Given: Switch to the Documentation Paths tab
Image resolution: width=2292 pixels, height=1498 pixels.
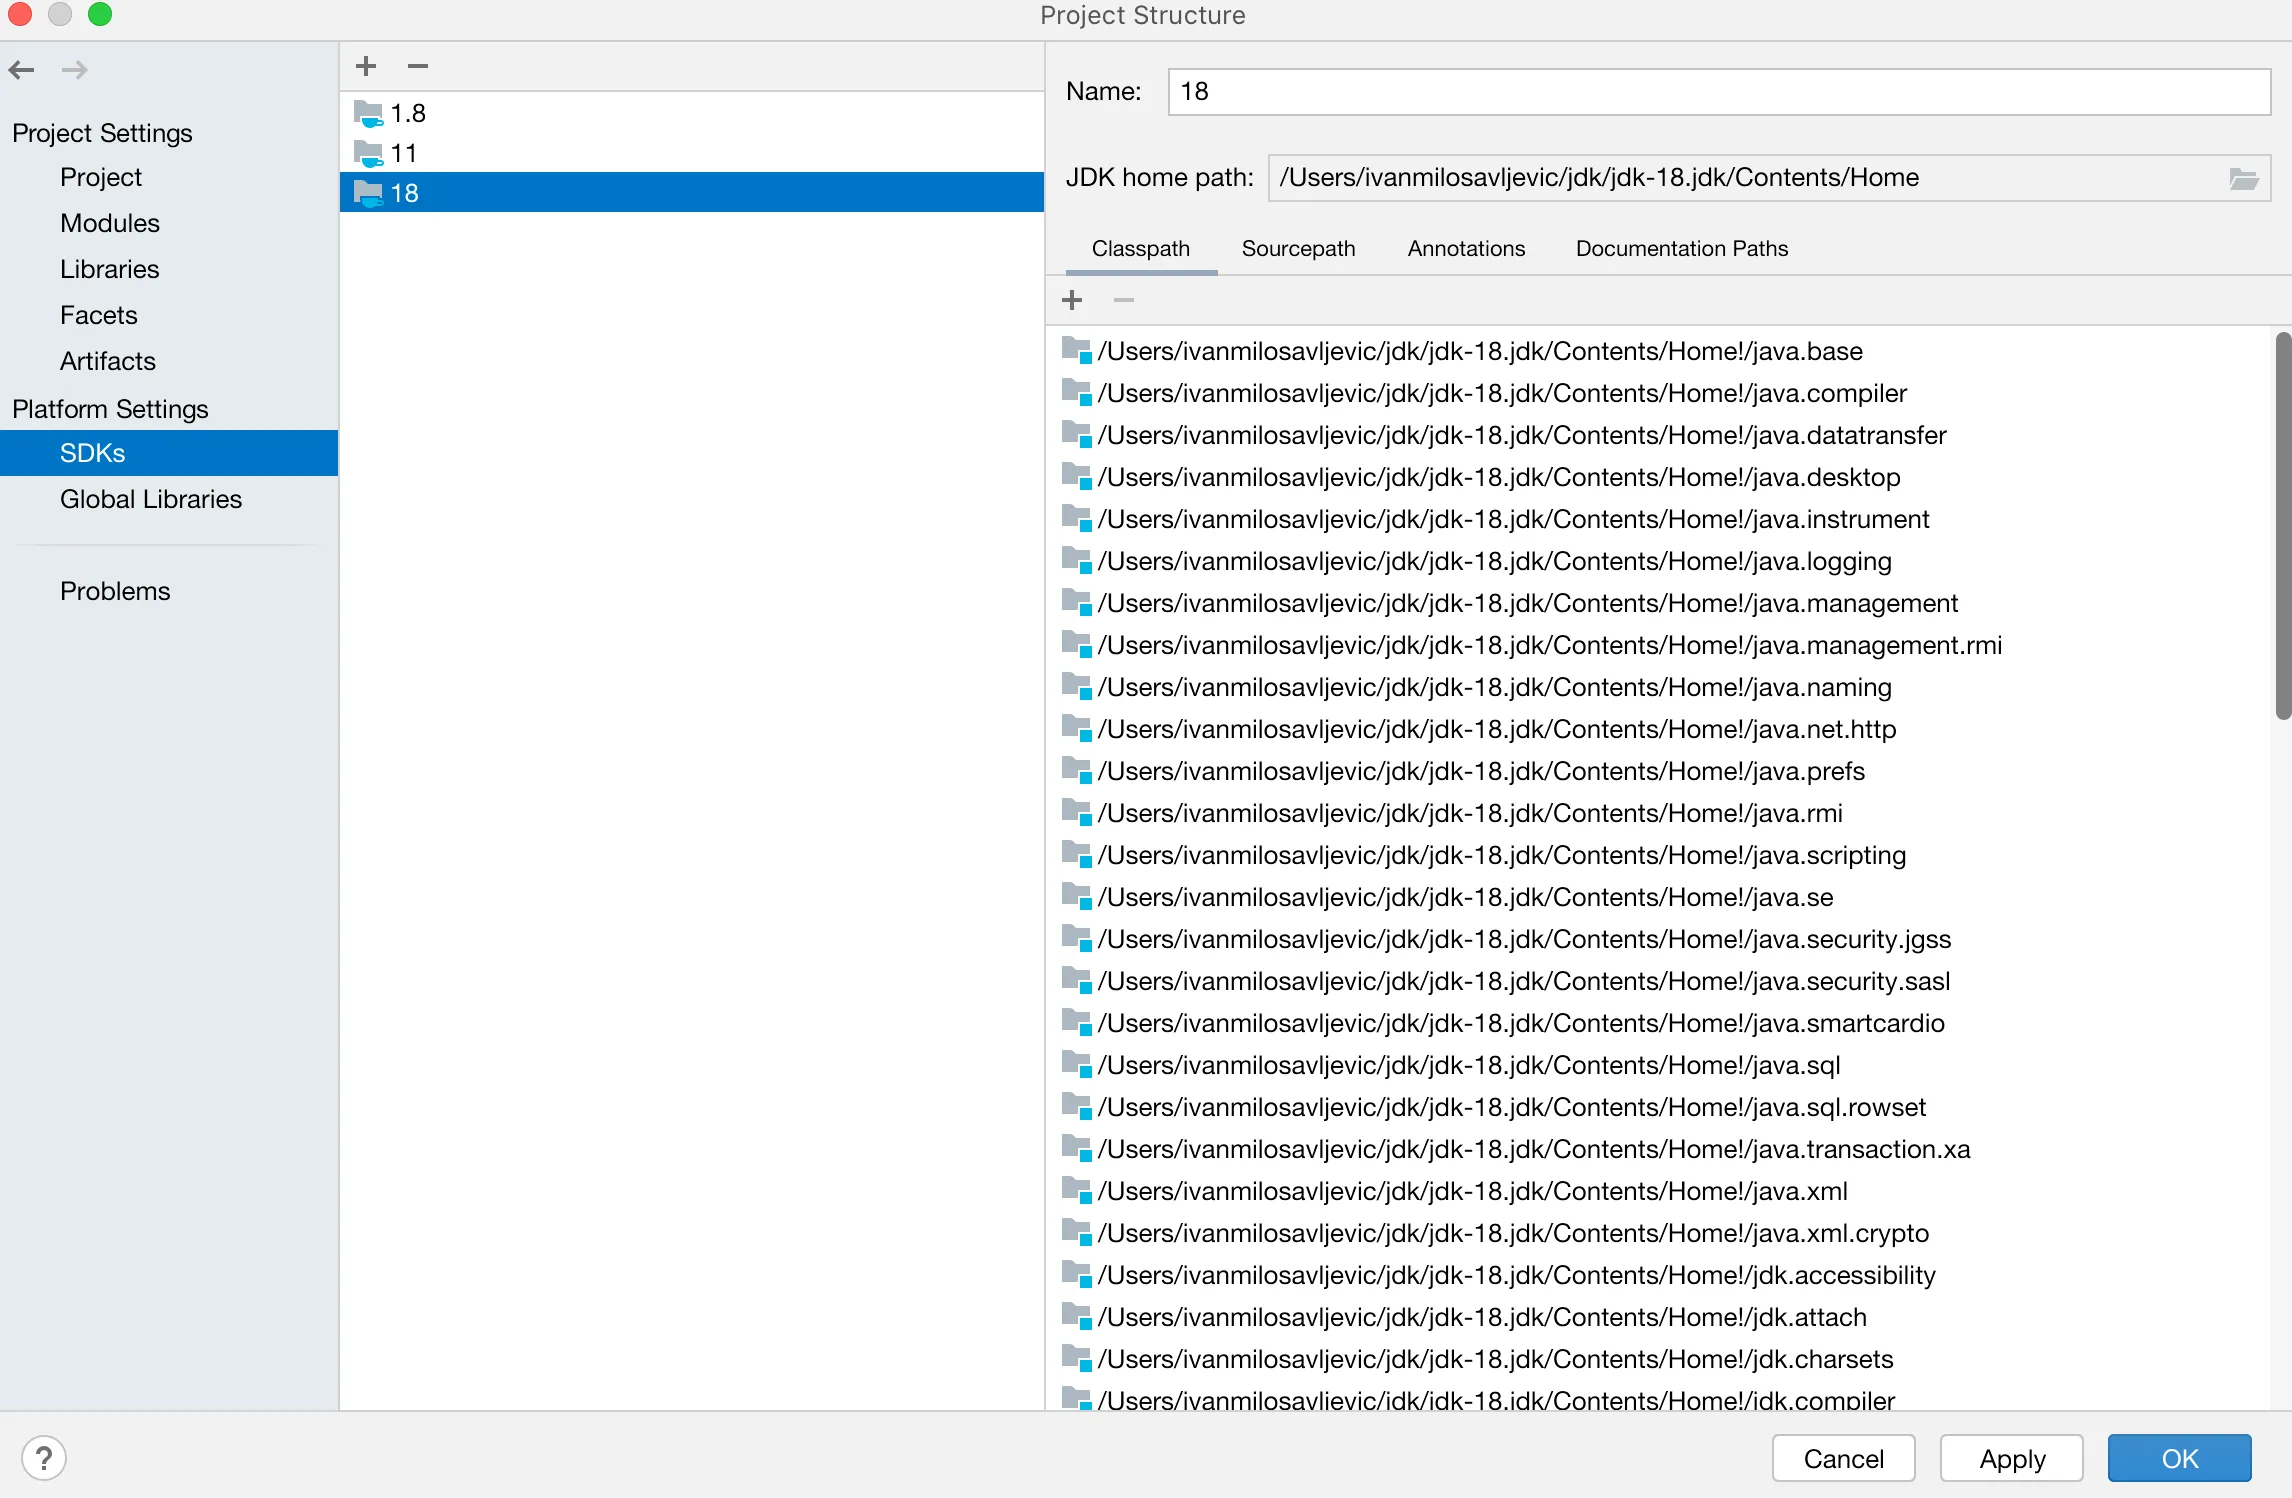Looking at the screenshot, I should pyautogui.click(x=1682, y=248).
